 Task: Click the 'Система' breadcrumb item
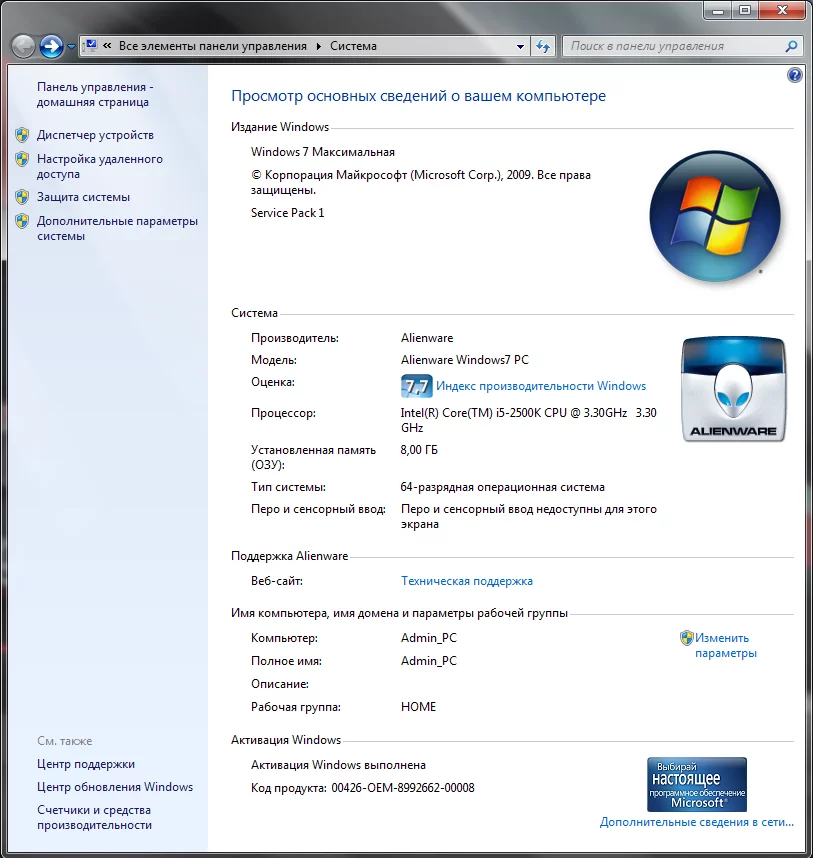(x=353, y=46)
